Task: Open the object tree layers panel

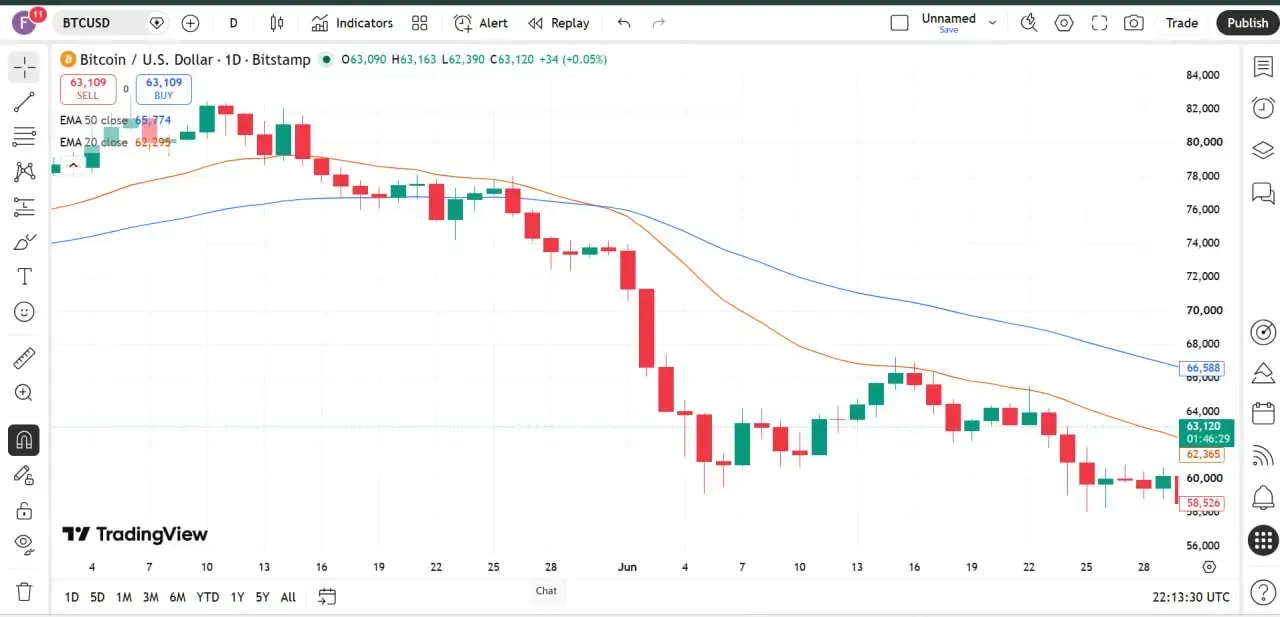Action: tap(1263, 150)
